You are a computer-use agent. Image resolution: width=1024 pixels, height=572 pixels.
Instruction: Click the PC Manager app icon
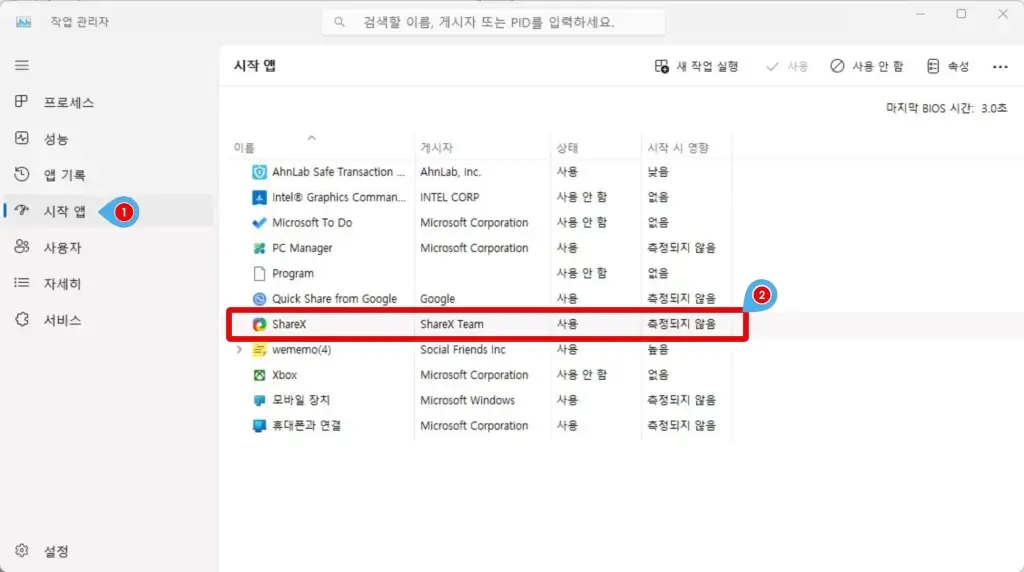tap(259, 248)
